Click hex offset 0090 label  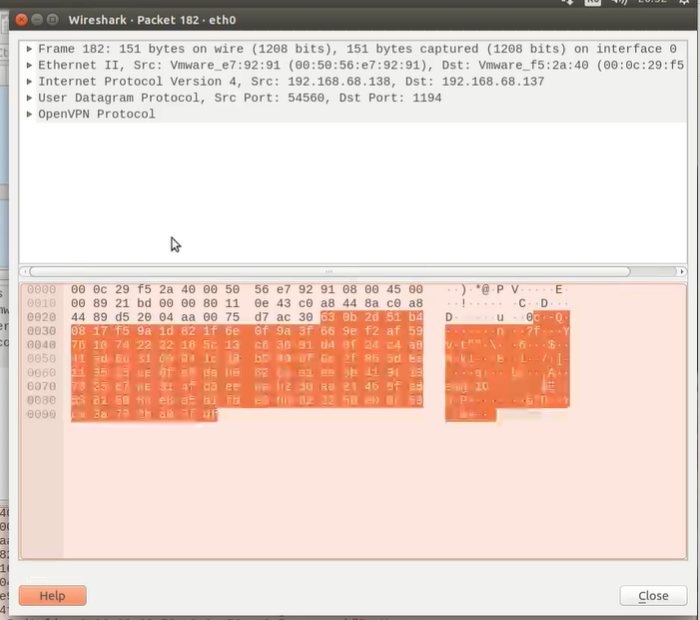click(42, 414)
